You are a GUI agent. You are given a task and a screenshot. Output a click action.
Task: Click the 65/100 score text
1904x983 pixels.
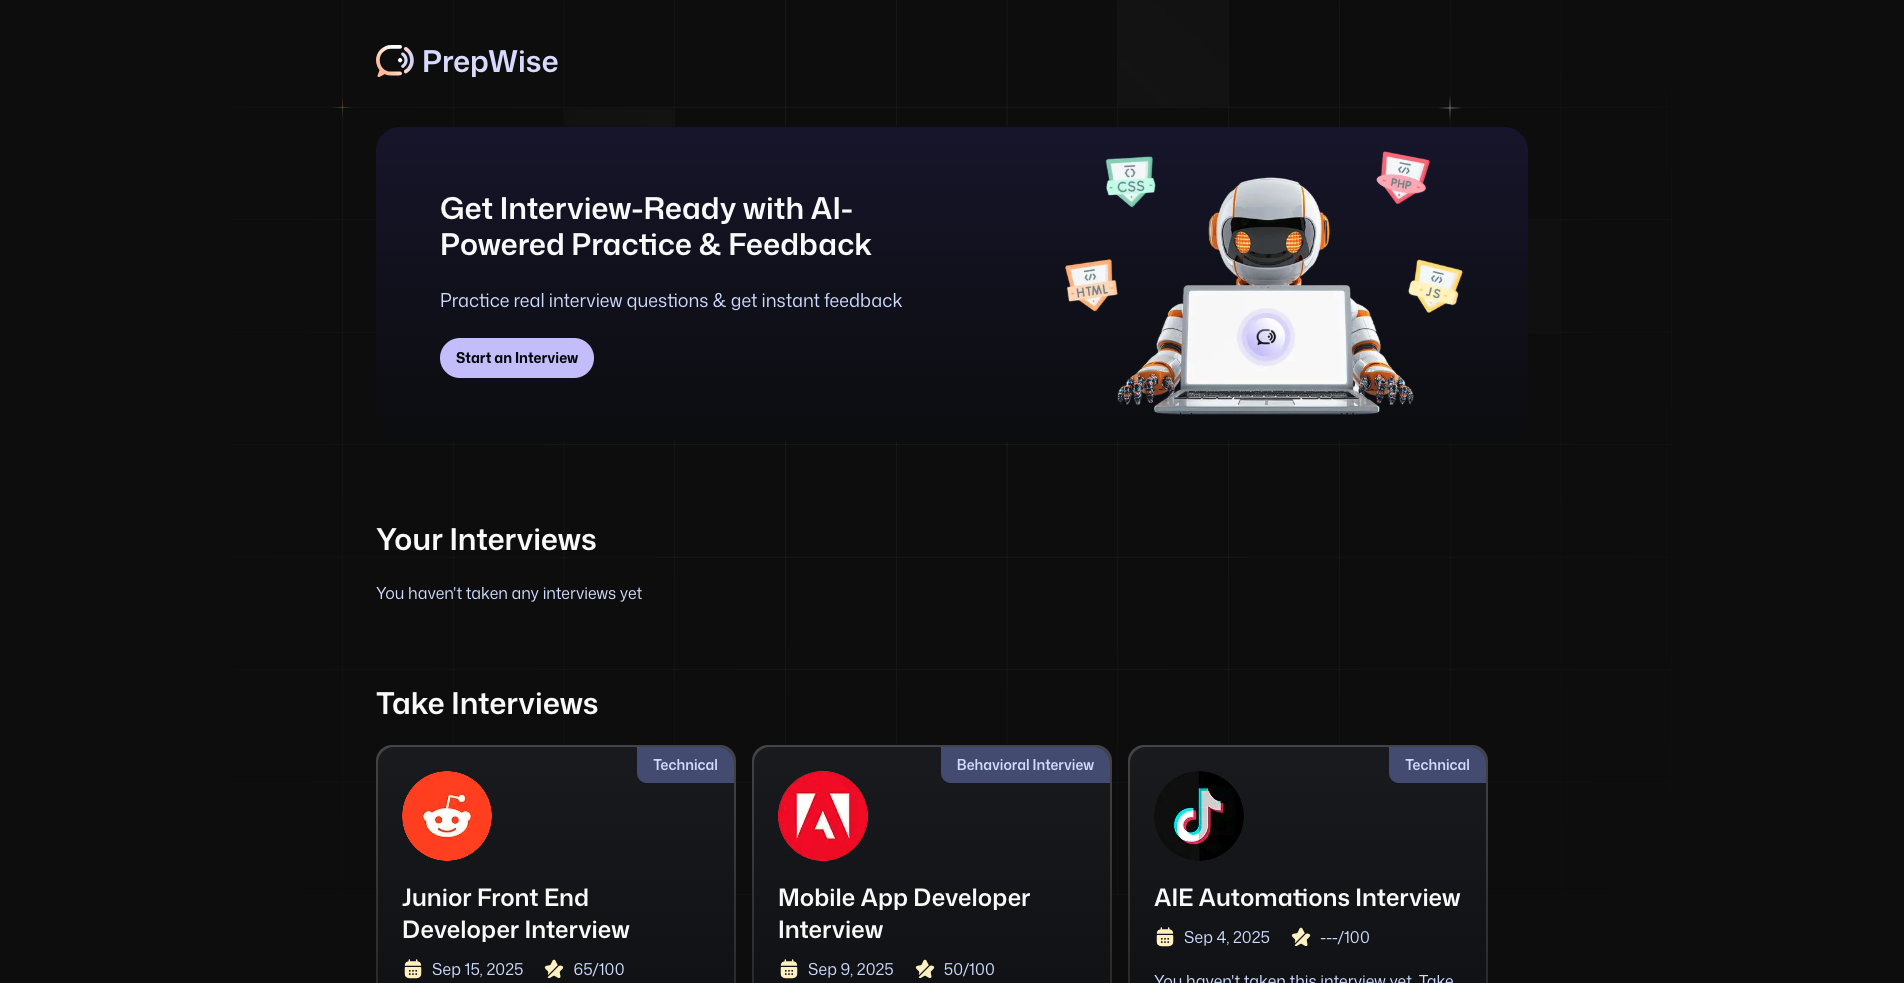(x=599, y=969)
